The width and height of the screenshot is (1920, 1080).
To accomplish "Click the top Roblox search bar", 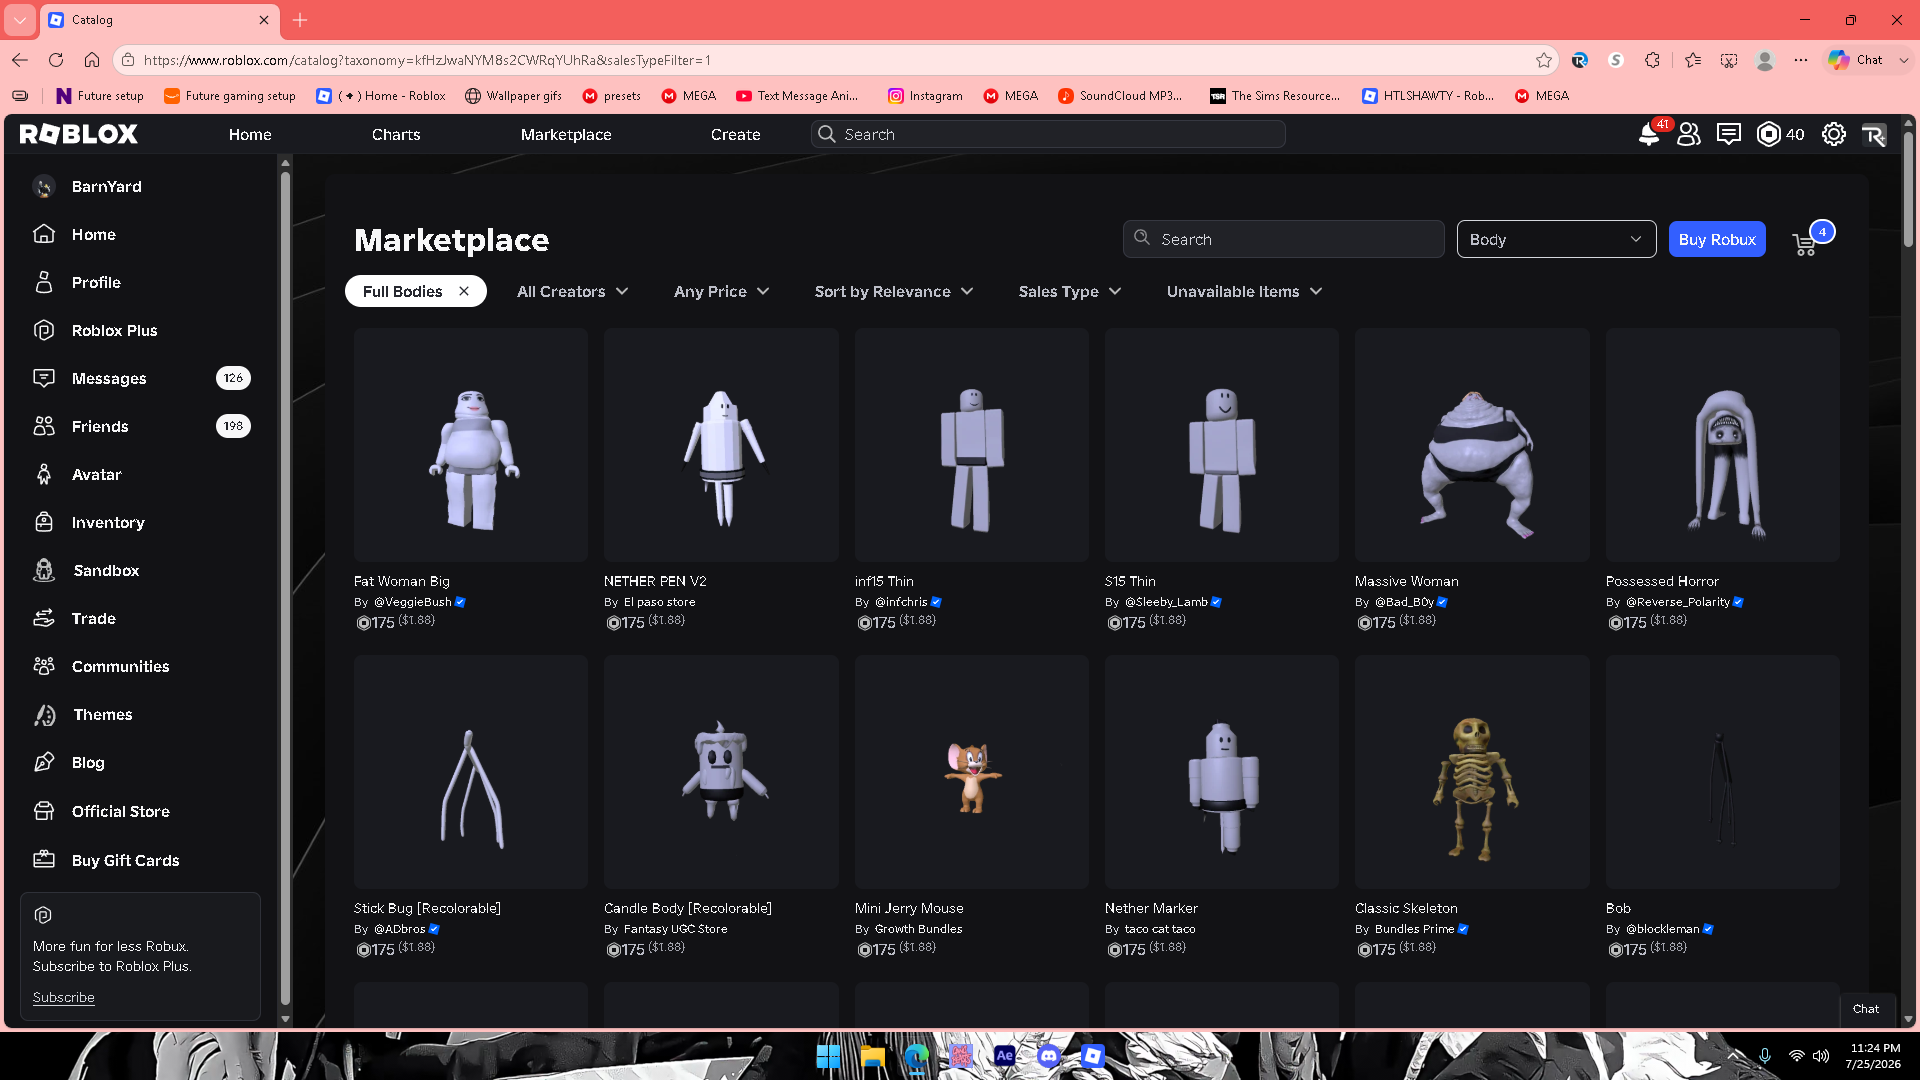I will (1048, 134).
